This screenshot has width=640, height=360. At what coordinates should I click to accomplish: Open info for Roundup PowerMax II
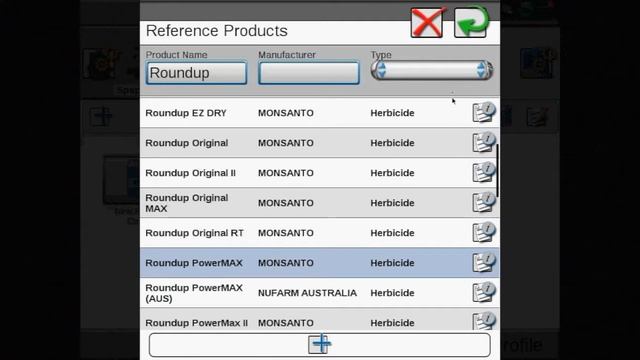coord(484,321)
